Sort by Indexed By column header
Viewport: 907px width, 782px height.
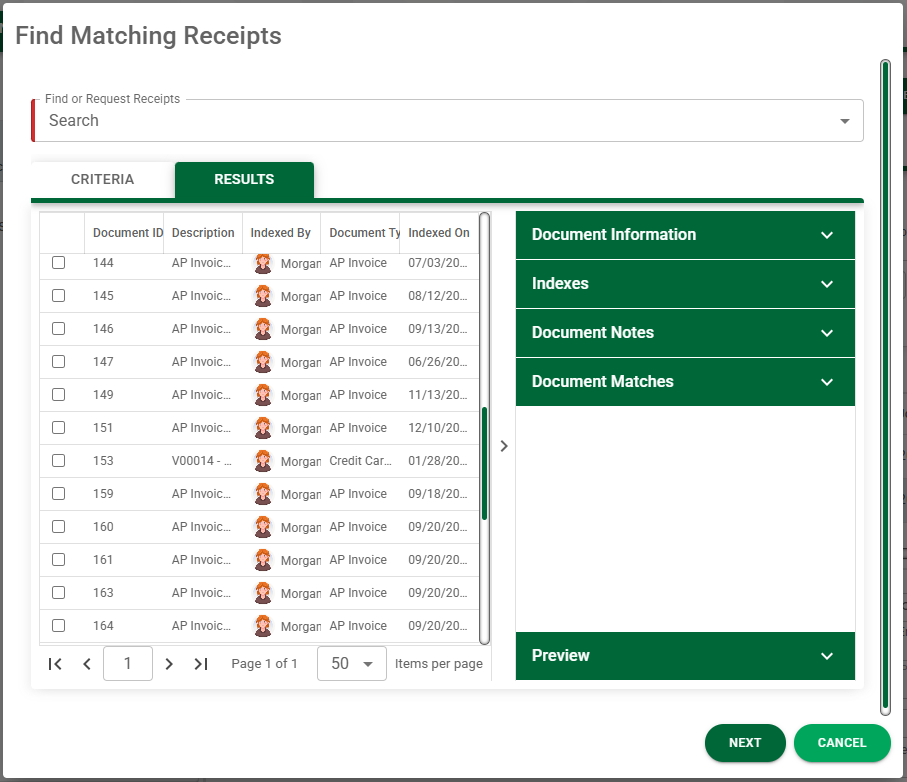tap(281, 233)
